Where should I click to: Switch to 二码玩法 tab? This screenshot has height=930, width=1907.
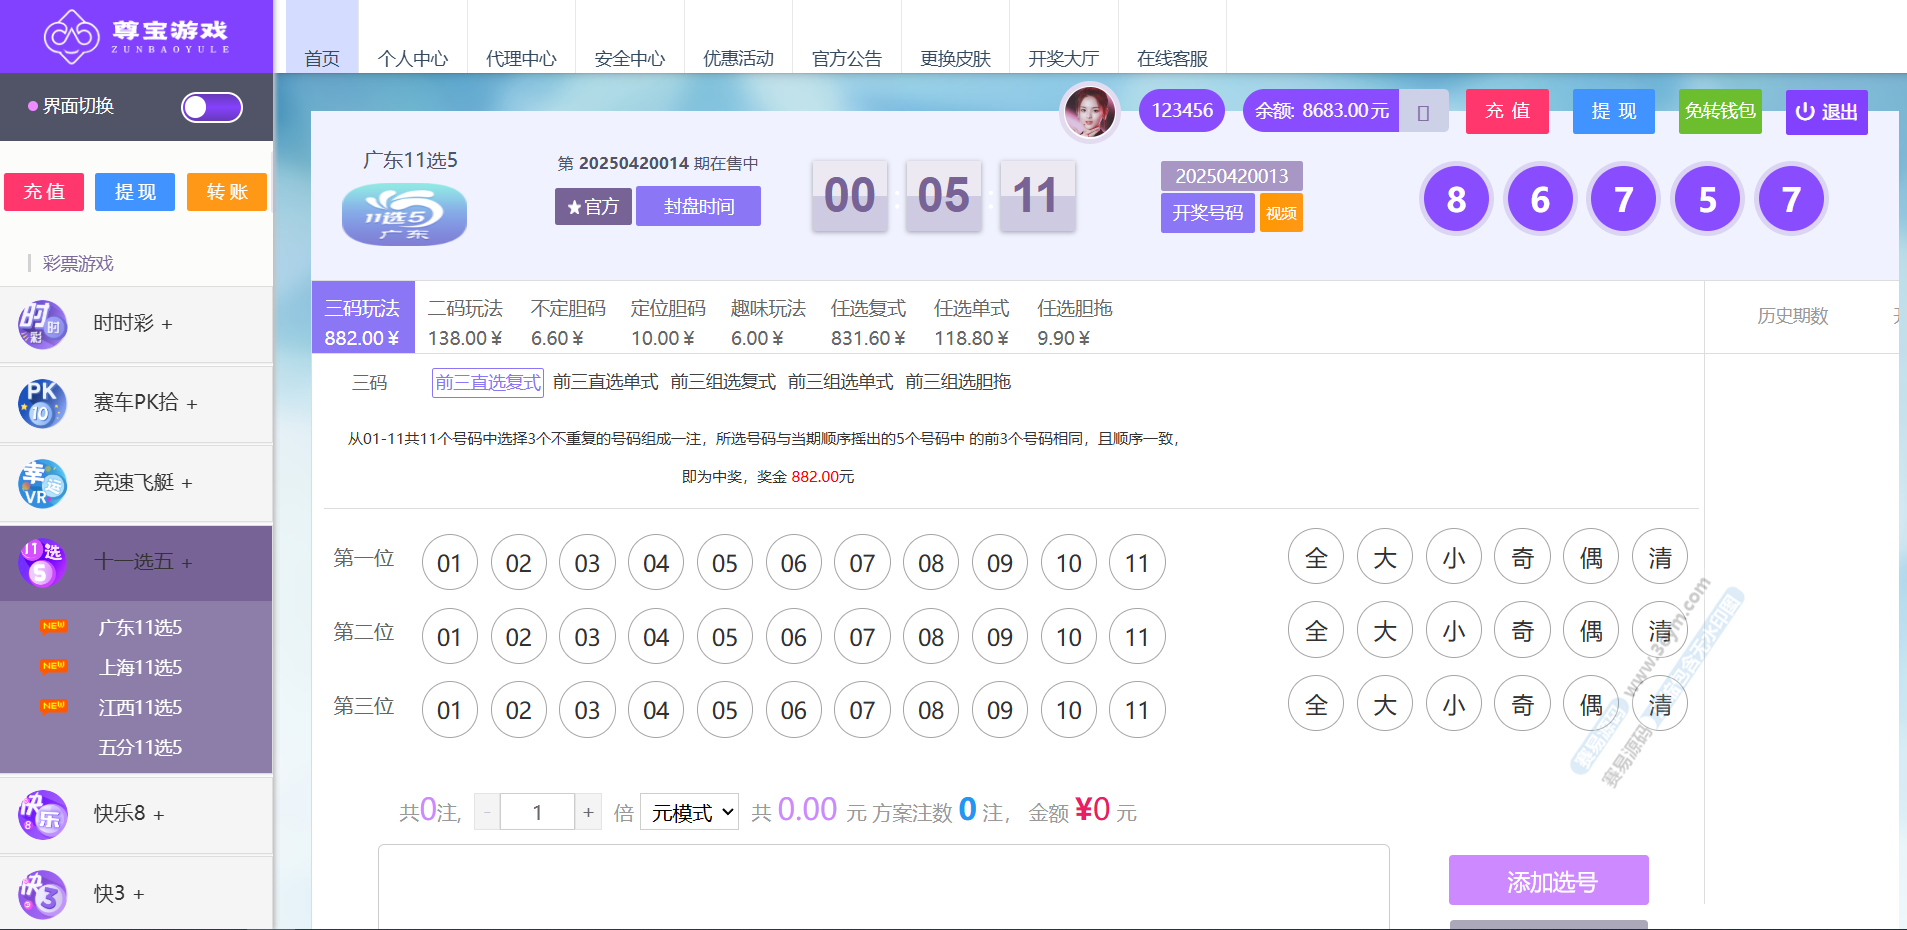click(x=465, y=322)
